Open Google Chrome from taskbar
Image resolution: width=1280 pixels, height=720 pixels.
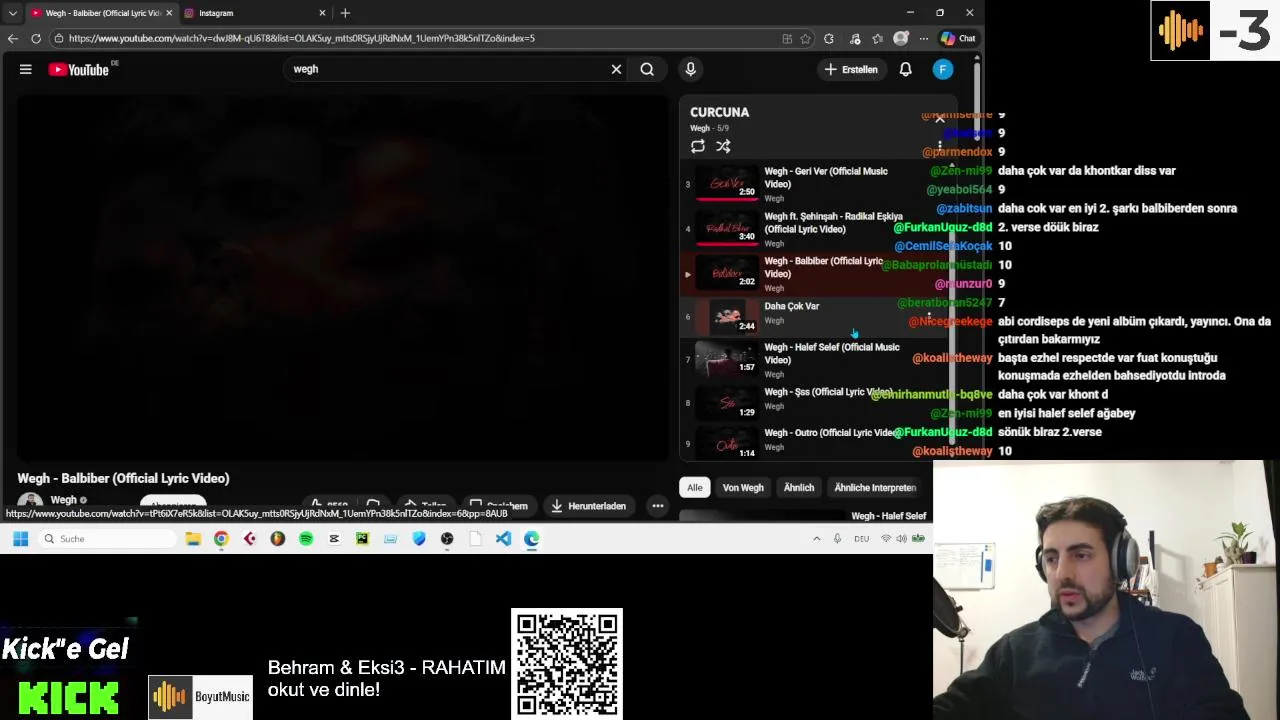pos(221,539)
